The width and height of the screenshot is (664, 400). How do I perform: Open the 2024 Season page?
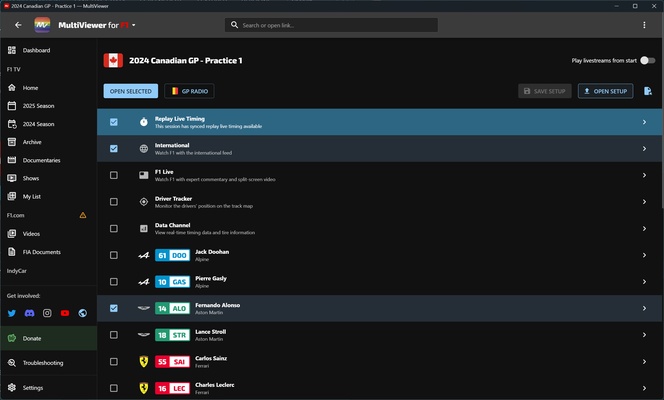[48, 124]
